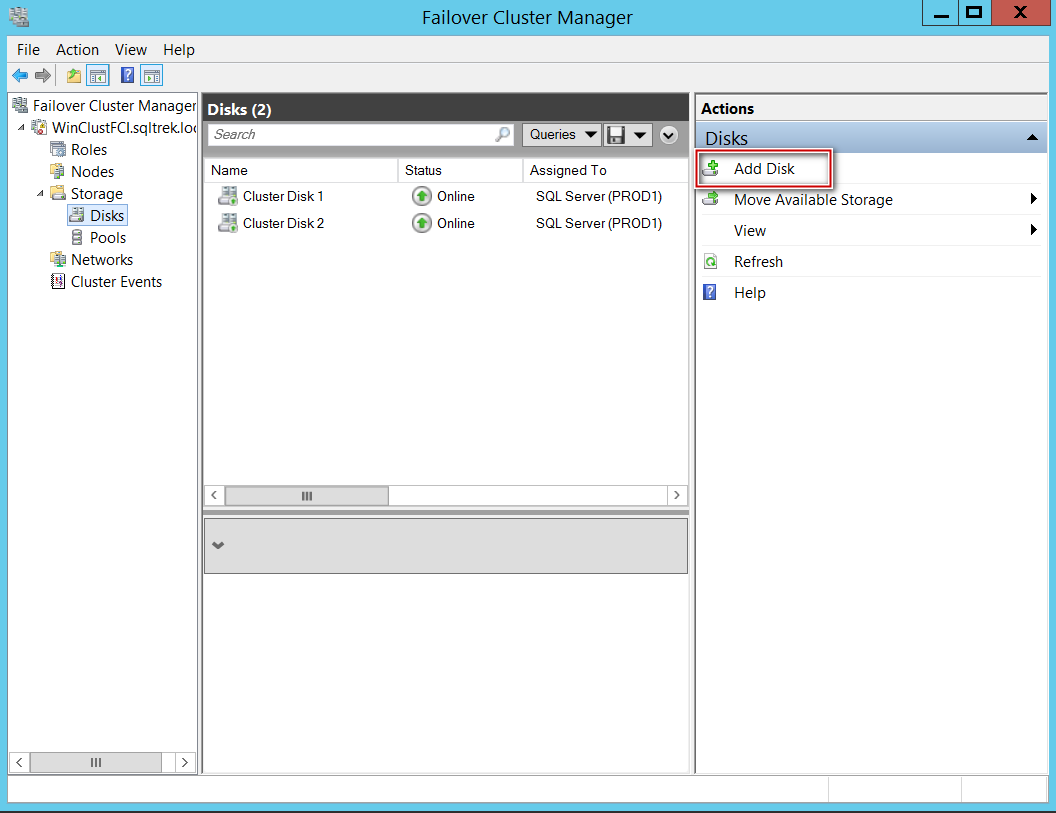This screenshot has height=813, width=1056.
Task: Click the blue Help toolbar icon
Action: point(127,75)
